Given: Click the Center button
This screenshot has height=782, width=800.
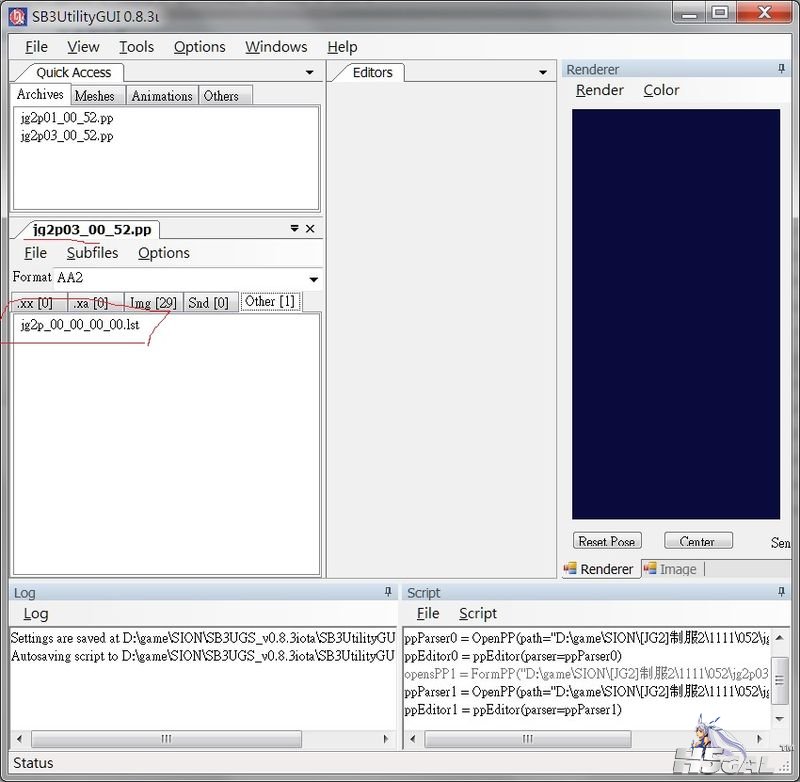Looking at the screenshot, I should (697, 541).
